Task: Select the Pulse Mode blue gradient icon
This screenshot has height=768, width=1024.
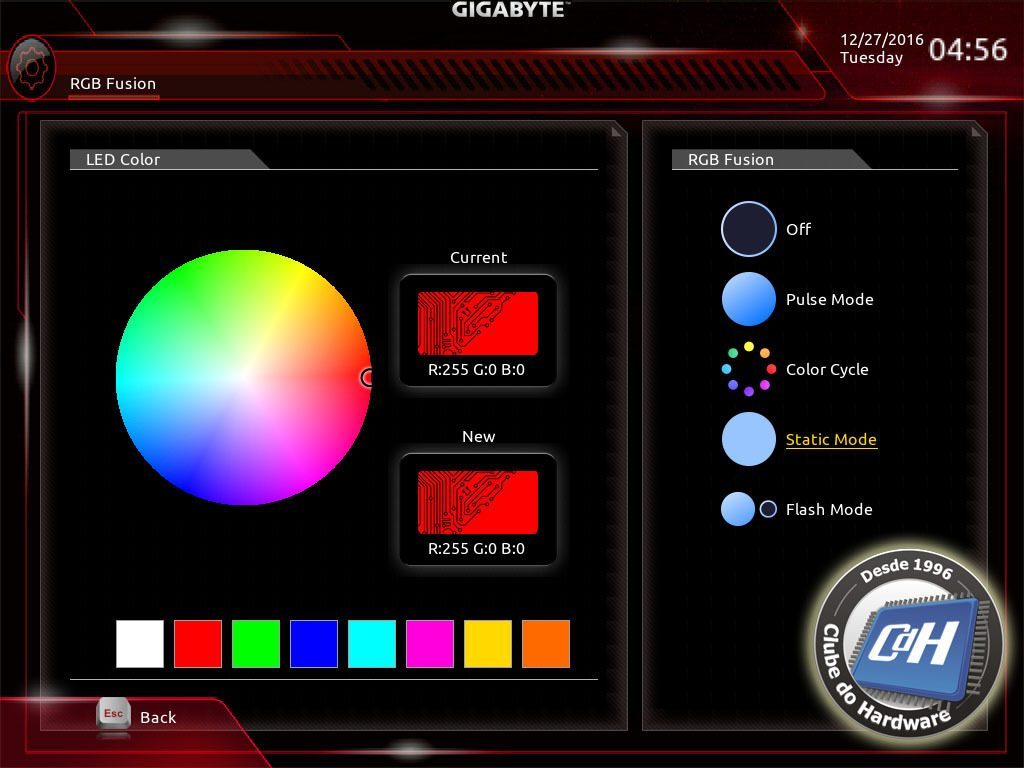Action: pyautogui.click(x=748, y=299)
